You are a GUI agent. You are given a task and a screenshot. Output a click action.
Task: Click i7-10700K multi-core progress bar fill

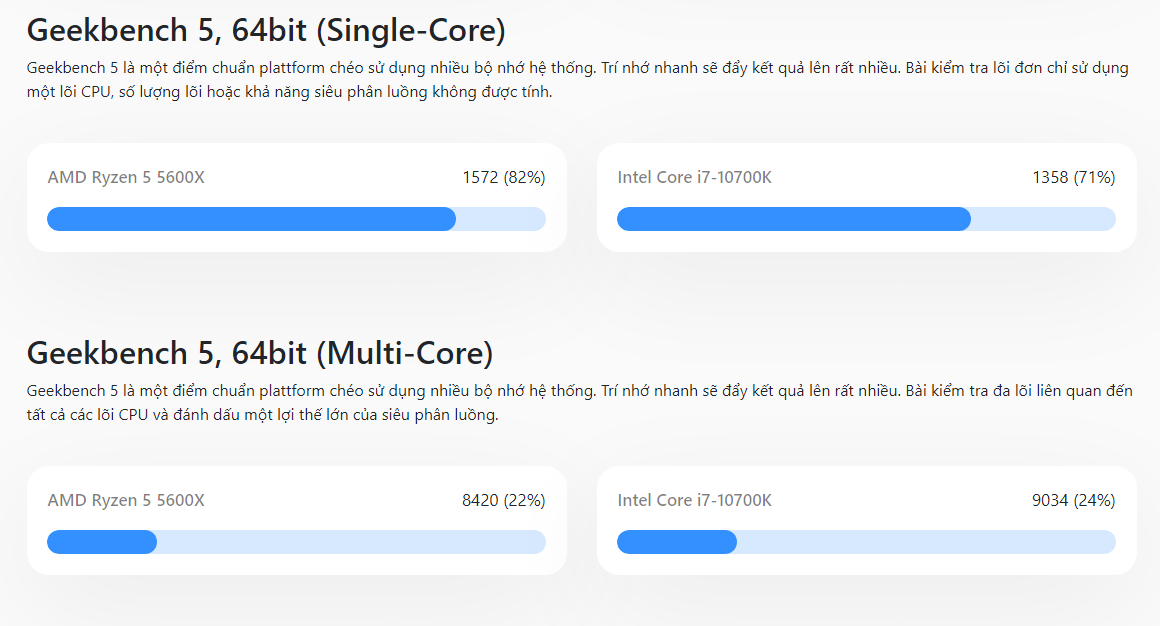click(677, 542)
